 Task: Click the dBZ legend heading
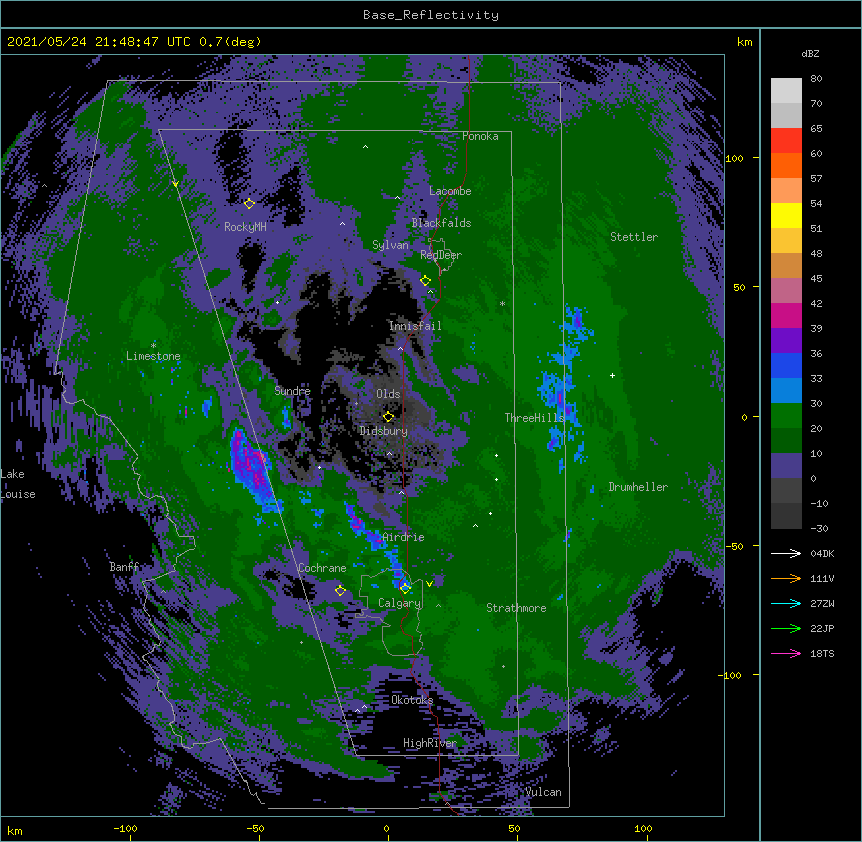click(x=810, y=54)
